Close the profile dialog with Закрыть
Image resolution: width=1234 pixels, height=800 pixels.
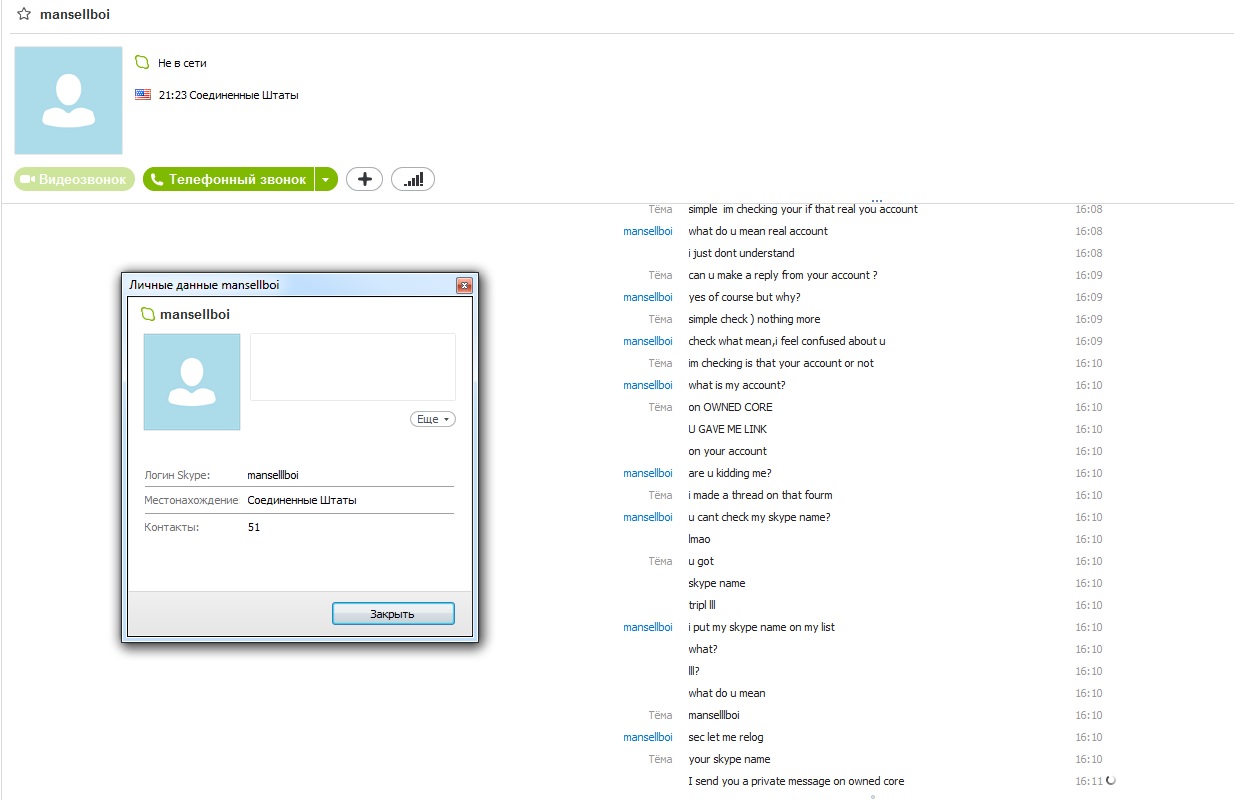click(393, 614)
